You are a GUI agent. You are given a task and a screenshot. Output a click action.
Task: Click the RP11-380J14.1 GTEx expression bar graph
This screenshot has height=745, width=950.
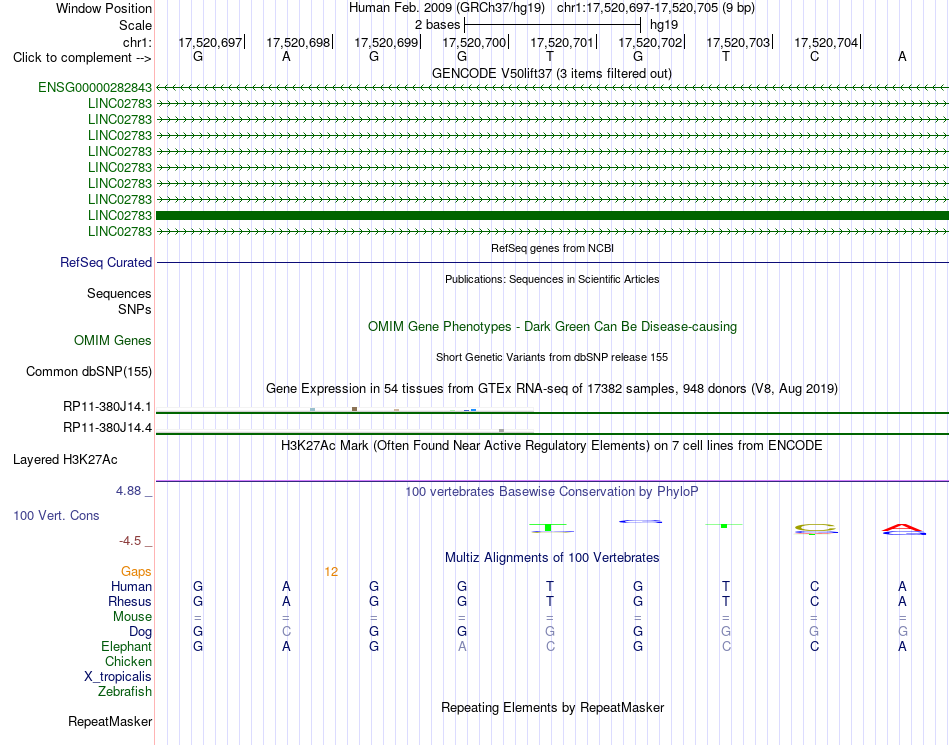[345, 410]
